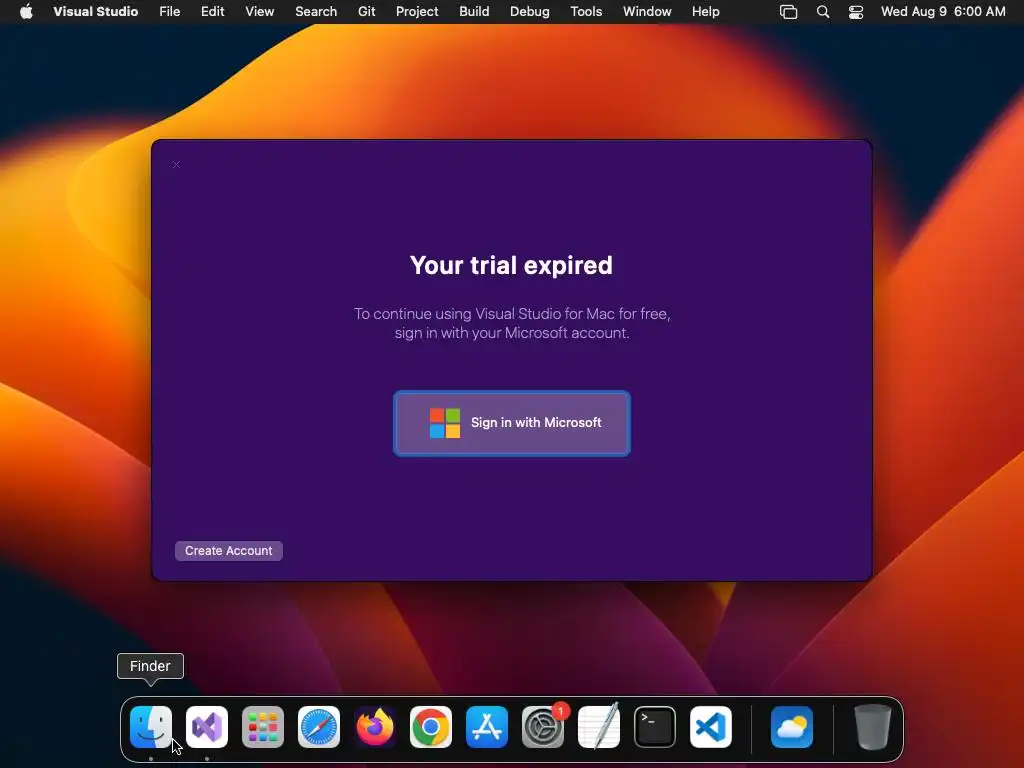The height and width of the screenshot is (768, 1024).
Task: Open the Edit menu
Action: (x=212, y=12)
